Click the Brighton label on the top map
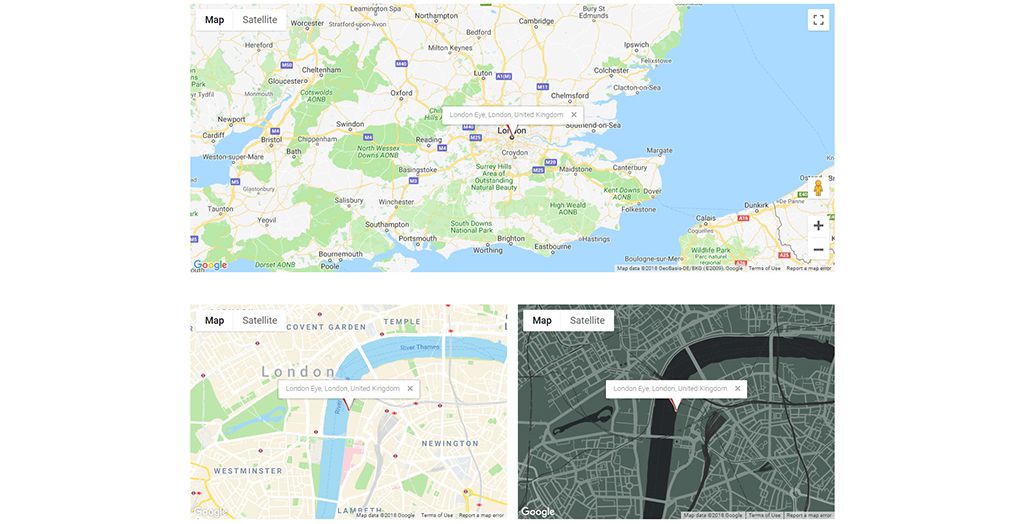1024x524 pixels. (511, 238)
